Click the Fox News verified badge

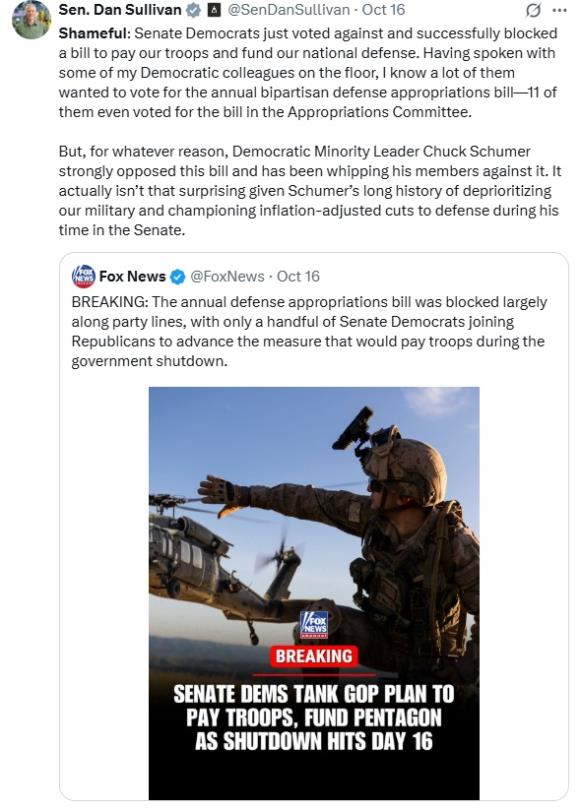tap(178, 277)
